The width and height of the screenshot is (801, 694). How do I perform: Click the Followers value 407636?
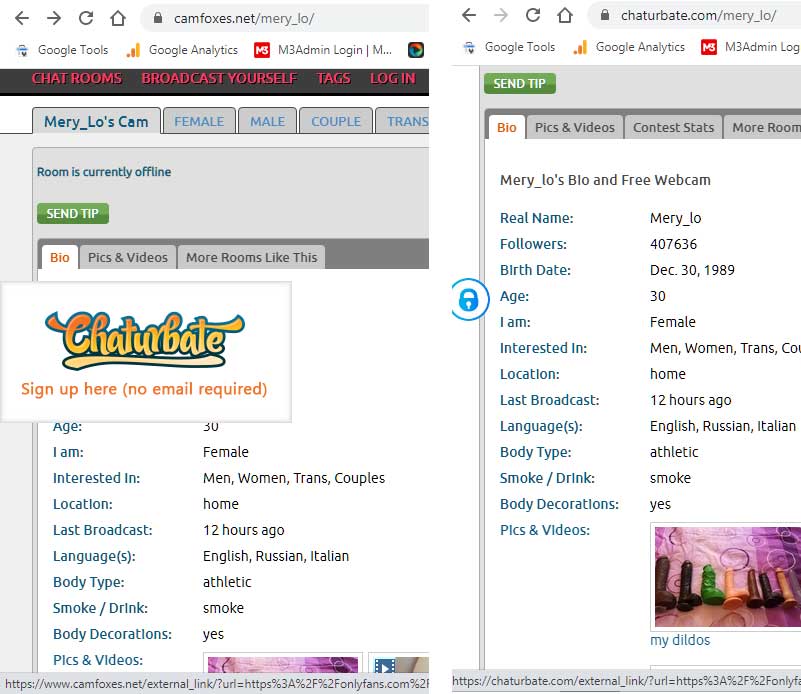673,244
